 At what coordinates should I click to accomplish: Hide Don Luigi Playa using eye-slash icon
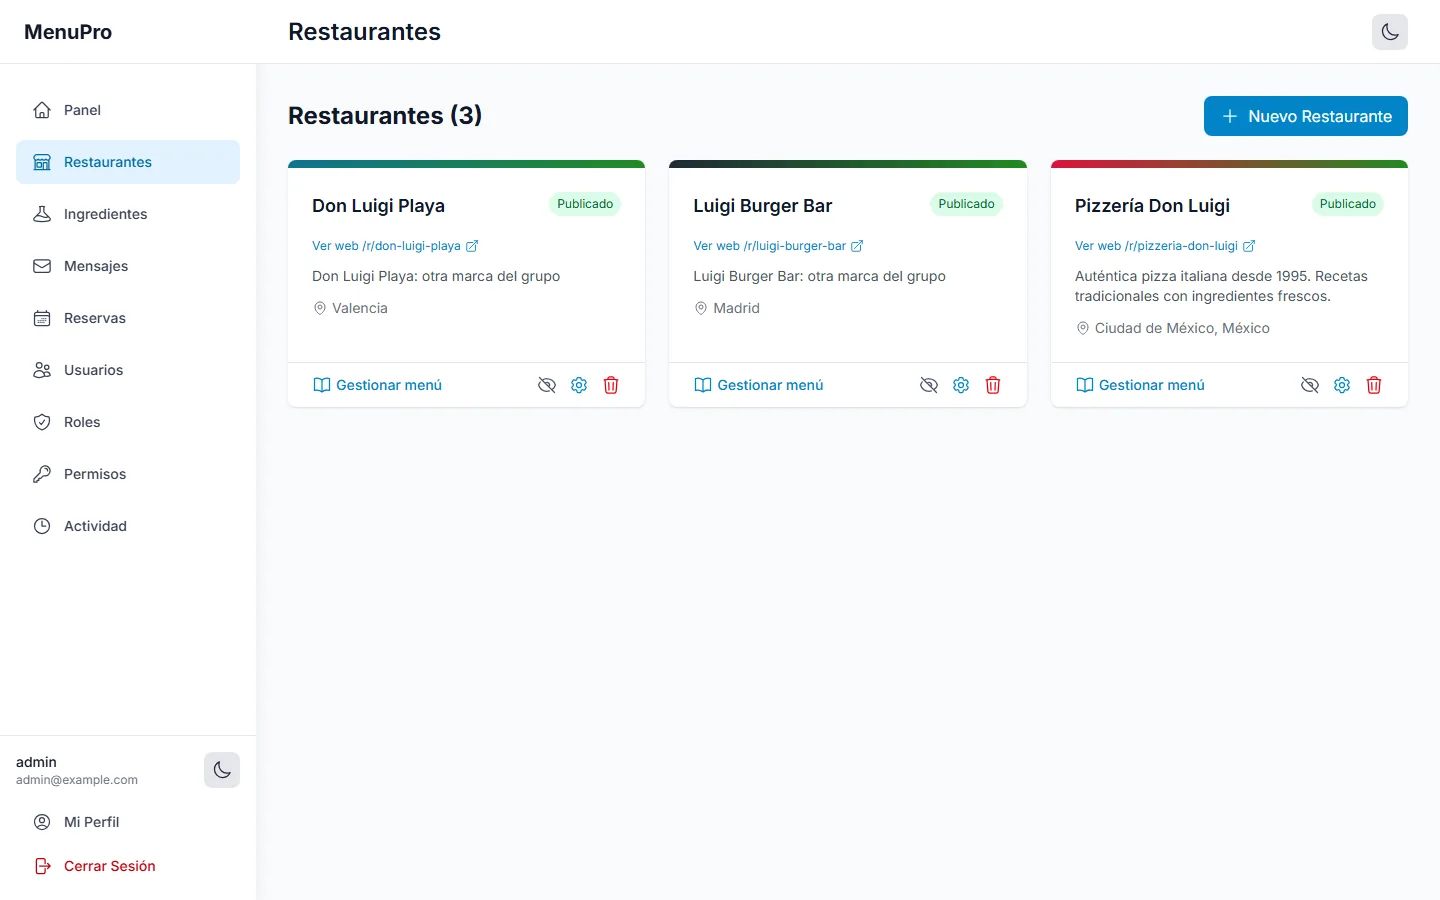point(547,385)
